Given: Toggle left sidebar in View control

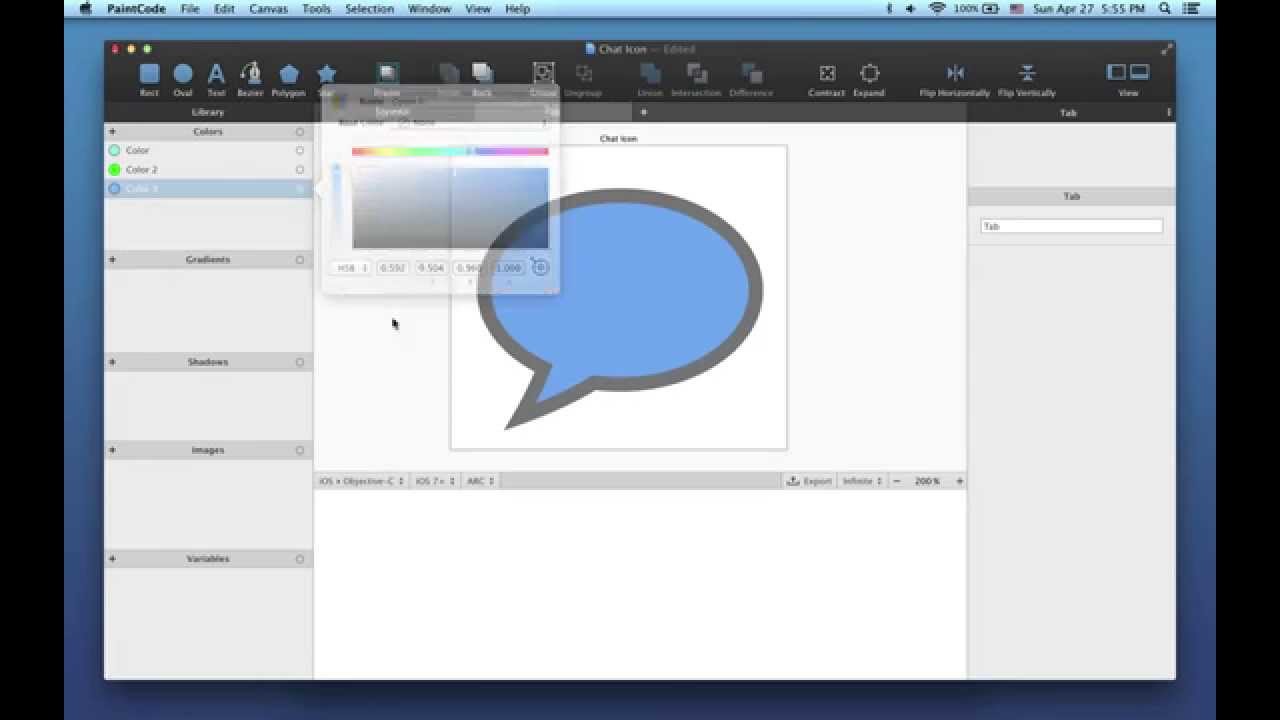Looking at the screenshot, I should point(1117,72).
